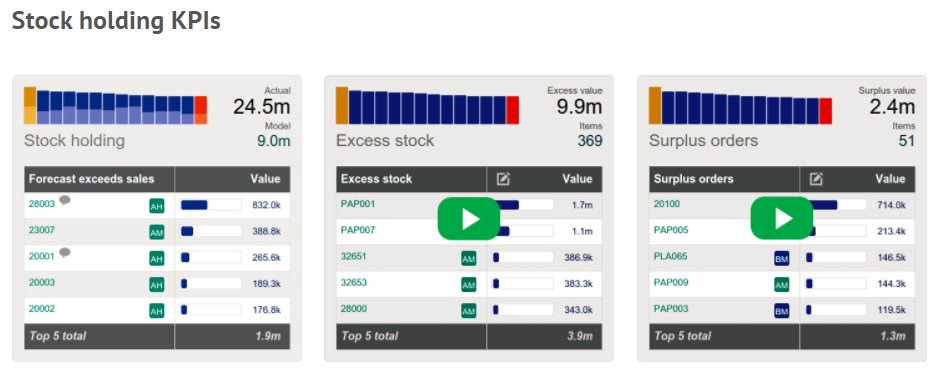This screenshot has width=939, height=377.
Task: Open item 23007 link
Action: tap(42, 230)
